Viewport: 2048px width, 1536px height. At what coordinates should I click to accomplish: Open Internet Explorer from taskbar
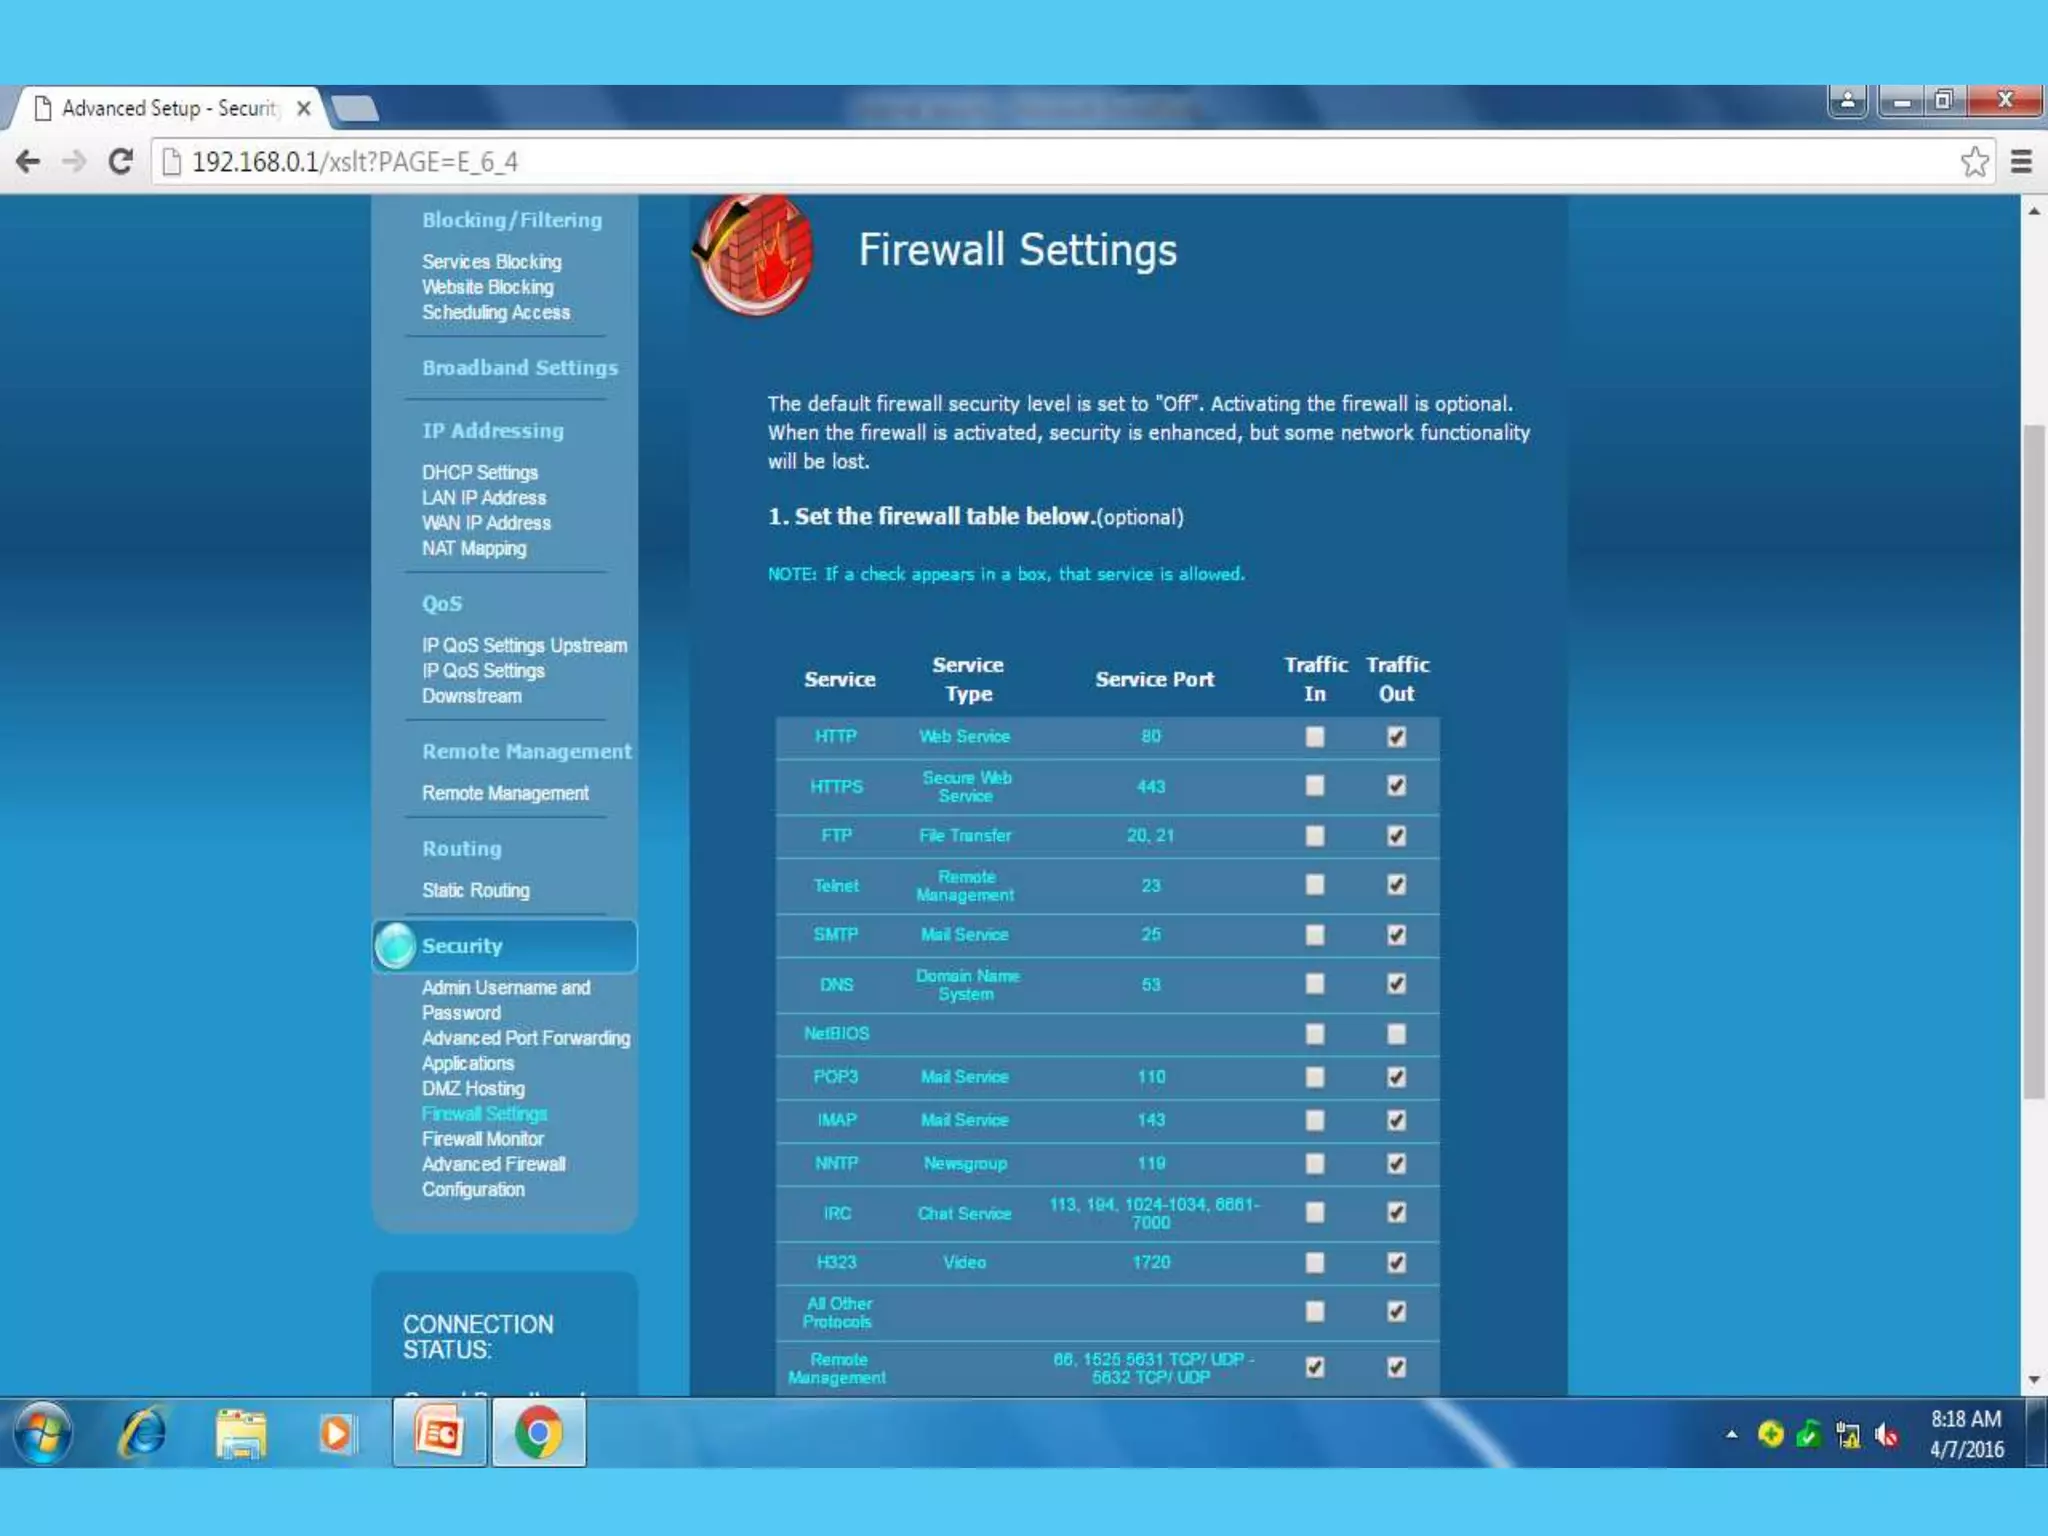[142, 1433]
